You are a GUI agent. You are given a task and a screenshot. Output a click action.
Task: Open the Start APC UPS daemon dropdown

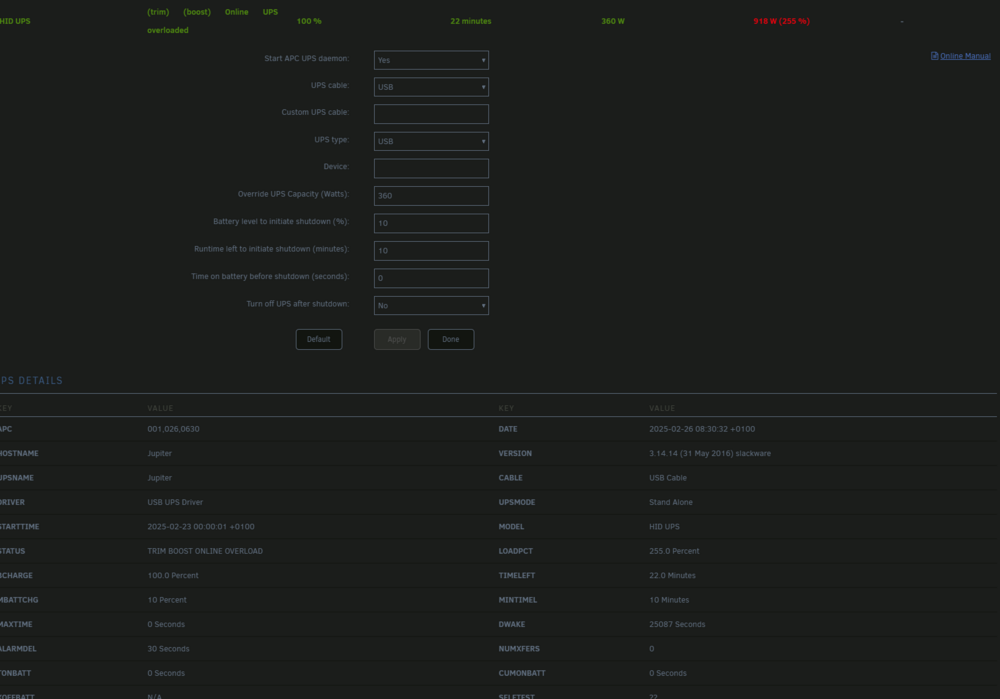431,60
